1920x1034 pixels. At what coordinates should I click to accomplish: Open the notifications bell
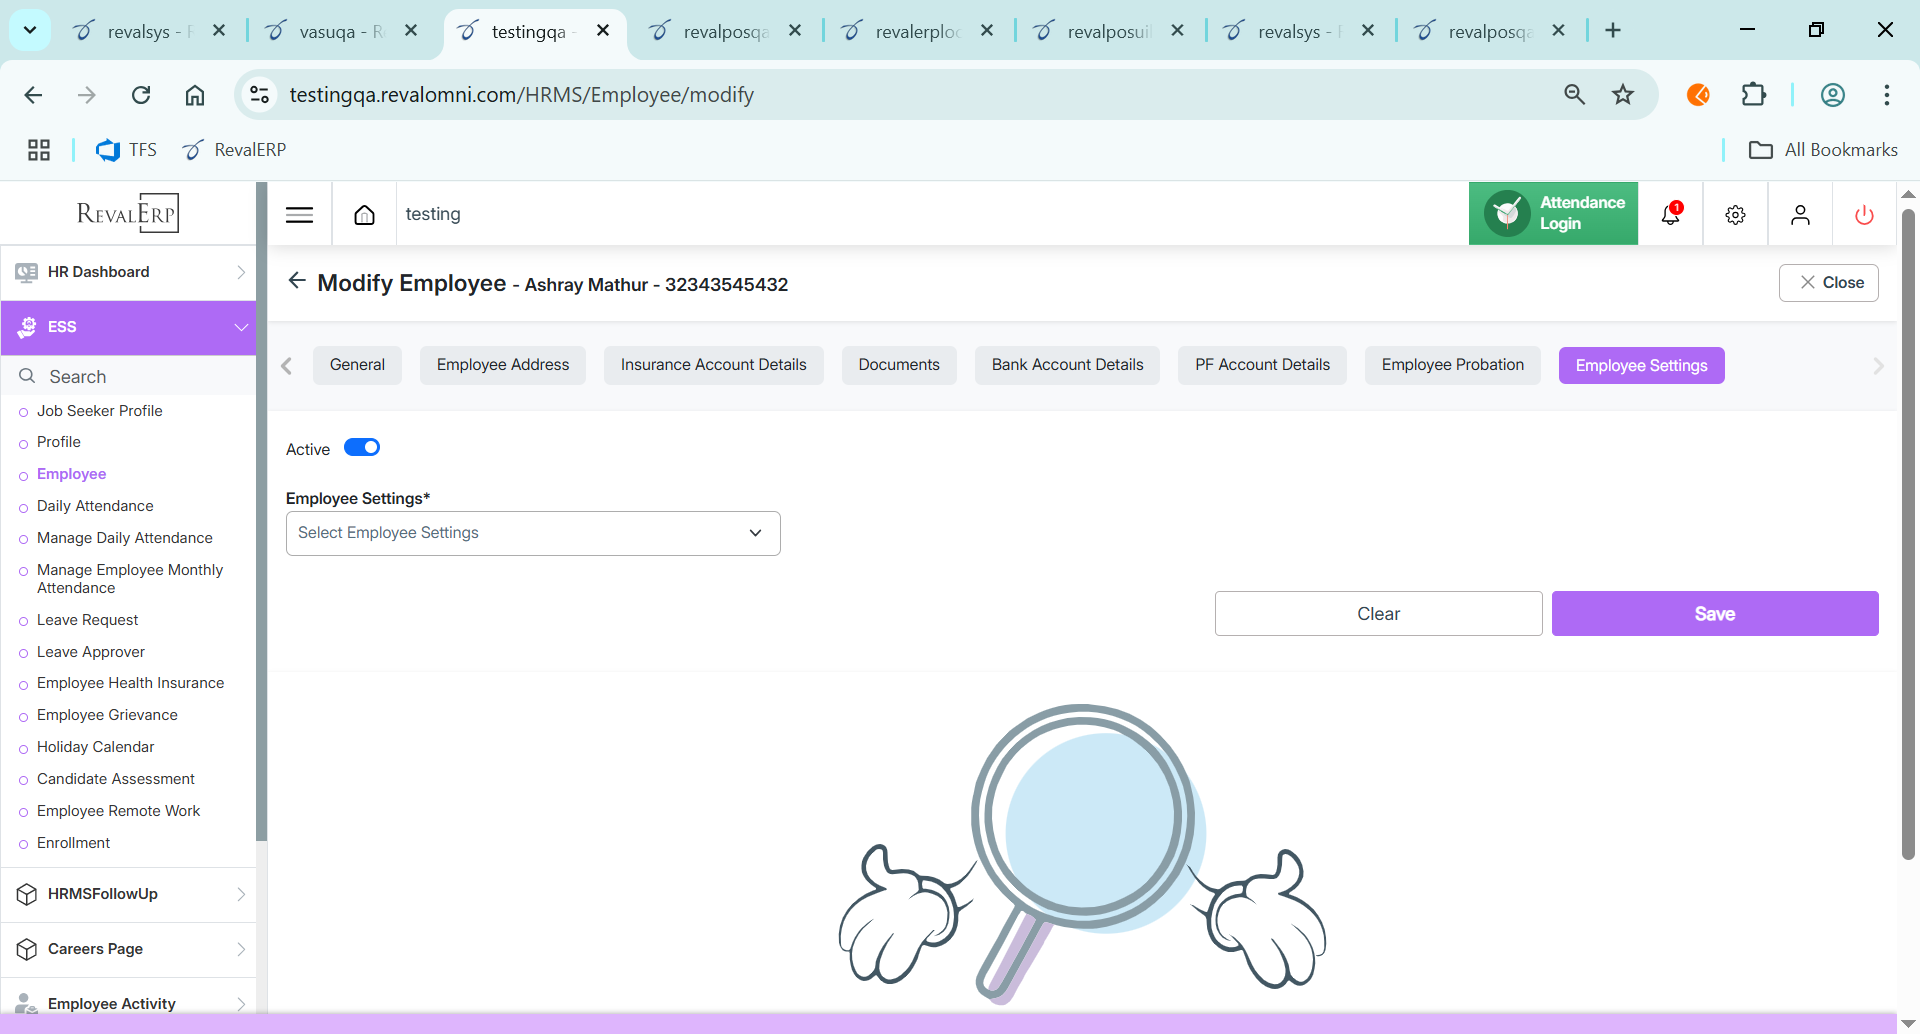tap(1670, 214)
